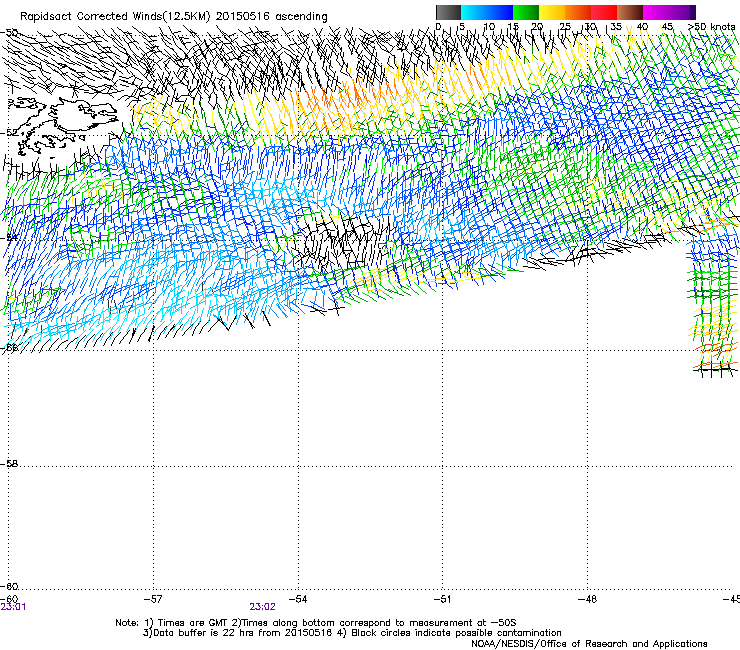Click the NOAA/NESDIS credit line
The height and width of the screenshot is (650, 740).
coord(589,644)
